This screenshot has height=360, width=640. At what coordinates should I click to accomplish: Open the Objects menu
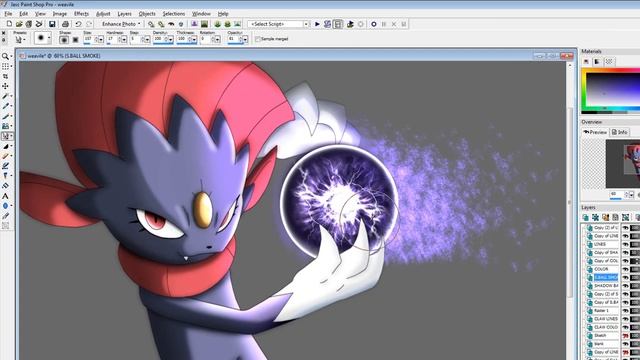tap(147, 13)
